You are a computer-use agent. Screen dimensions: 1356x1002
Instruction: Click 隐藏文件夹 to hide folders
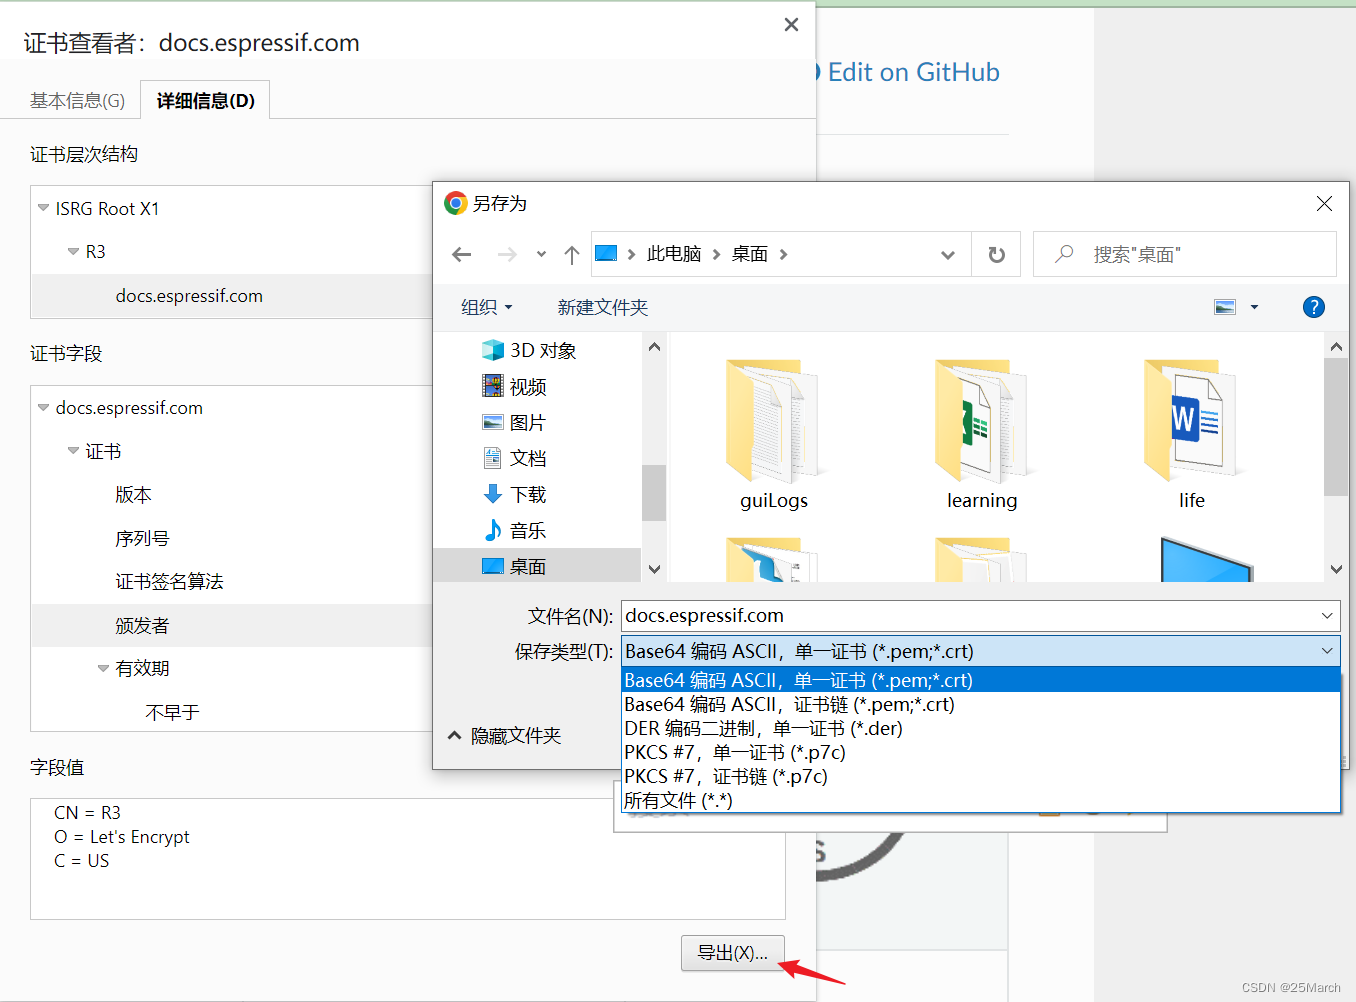(x=504, y=736)
